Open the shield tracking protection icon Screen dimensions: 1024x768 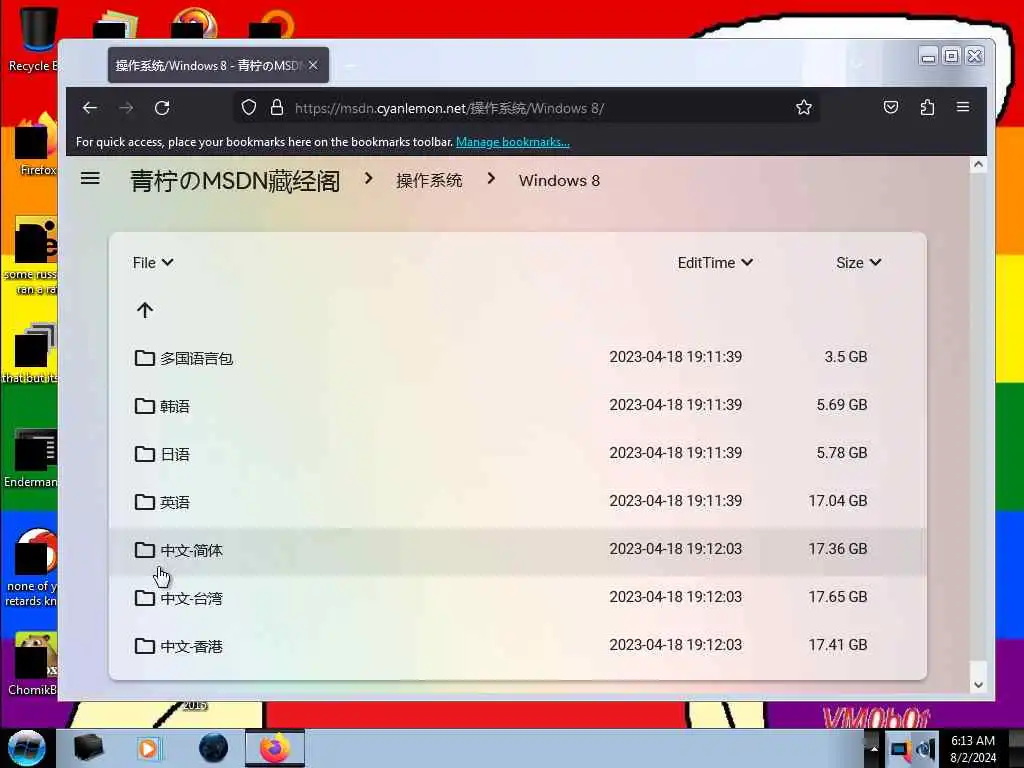(249, 107)
